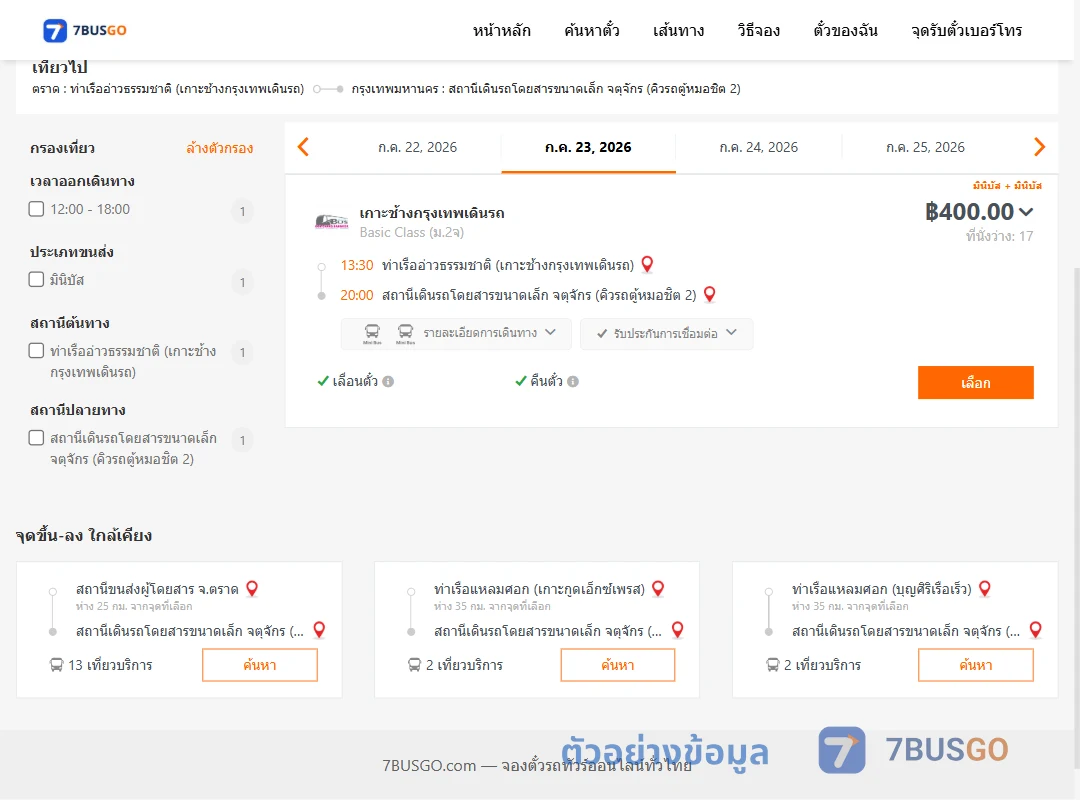1080x800 pixels.
Task: Click the 7BUSGO logo in header
Action: pos(85,30)
